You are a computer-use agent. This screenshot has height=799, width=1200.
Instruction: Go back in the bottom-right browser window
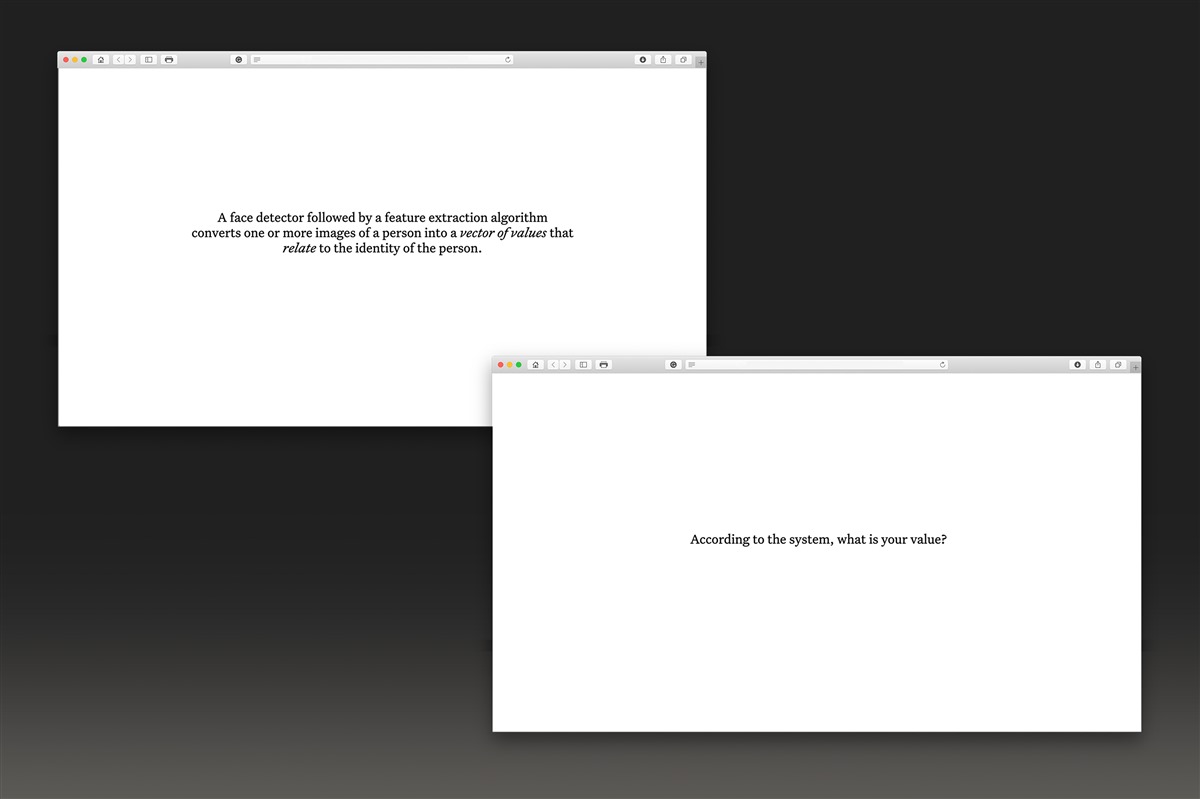coord(553,365)
